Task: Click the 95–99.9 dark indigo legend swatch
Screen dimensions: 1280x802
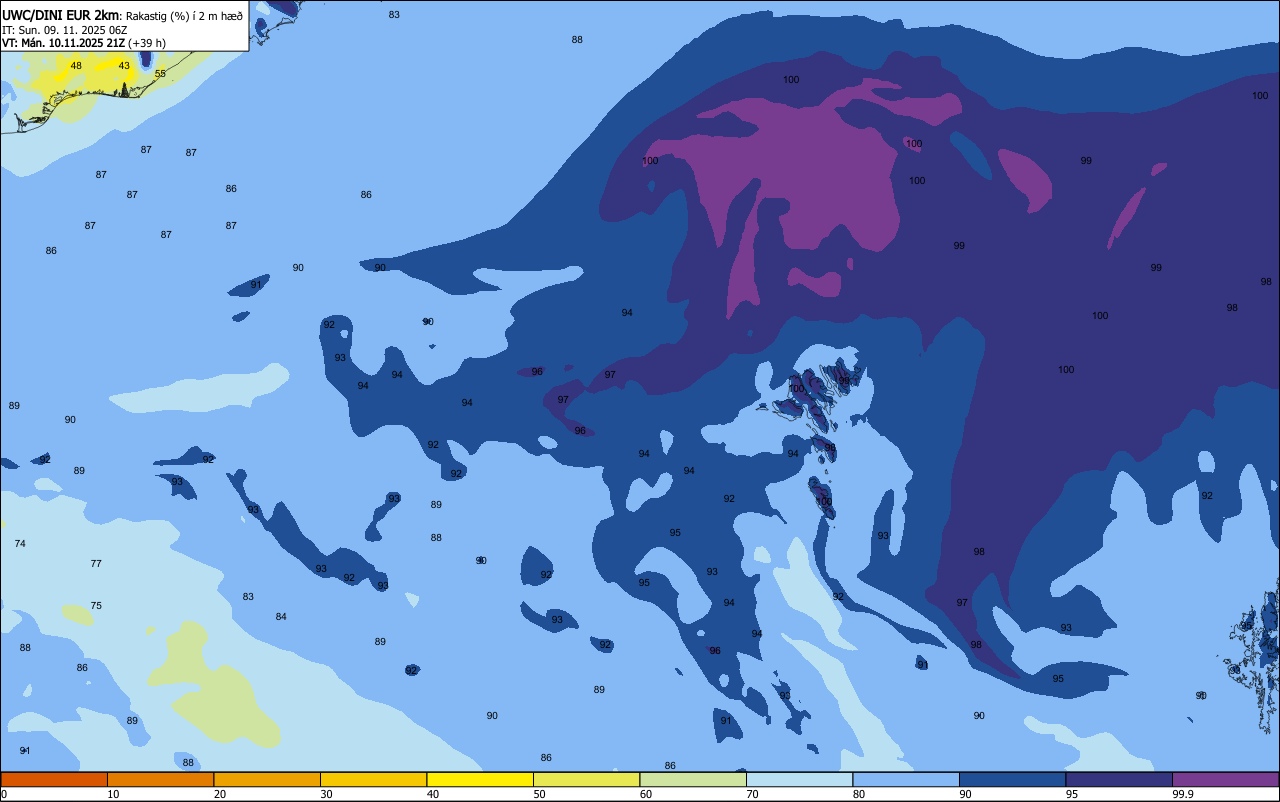Action: [1119, 779]
